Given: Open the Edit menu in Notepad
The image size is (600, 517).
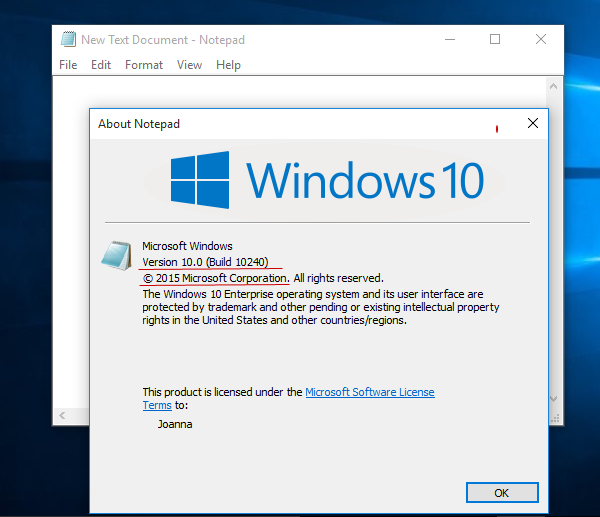Looking at the screenshot, I should (101, 65).
